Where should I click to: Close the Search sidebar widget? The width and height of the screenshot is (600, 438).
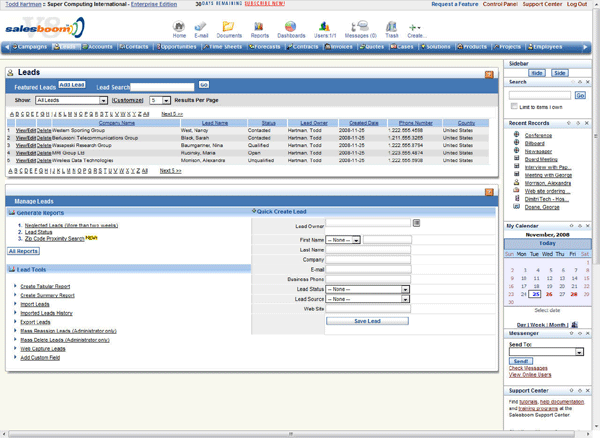coord(588,82)
